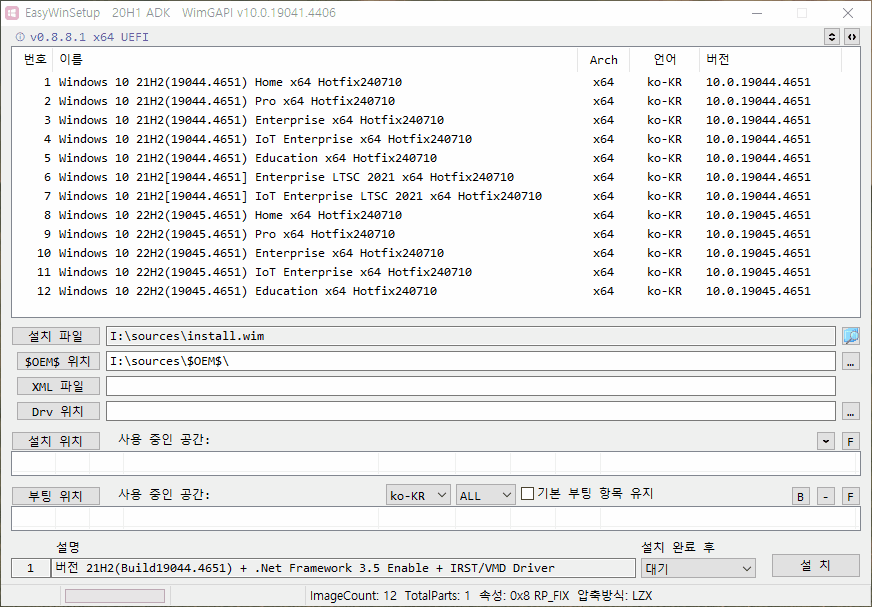Open the install location dropdown arrow button
This screenshot has width=872, height=607.
coord(826,441)
